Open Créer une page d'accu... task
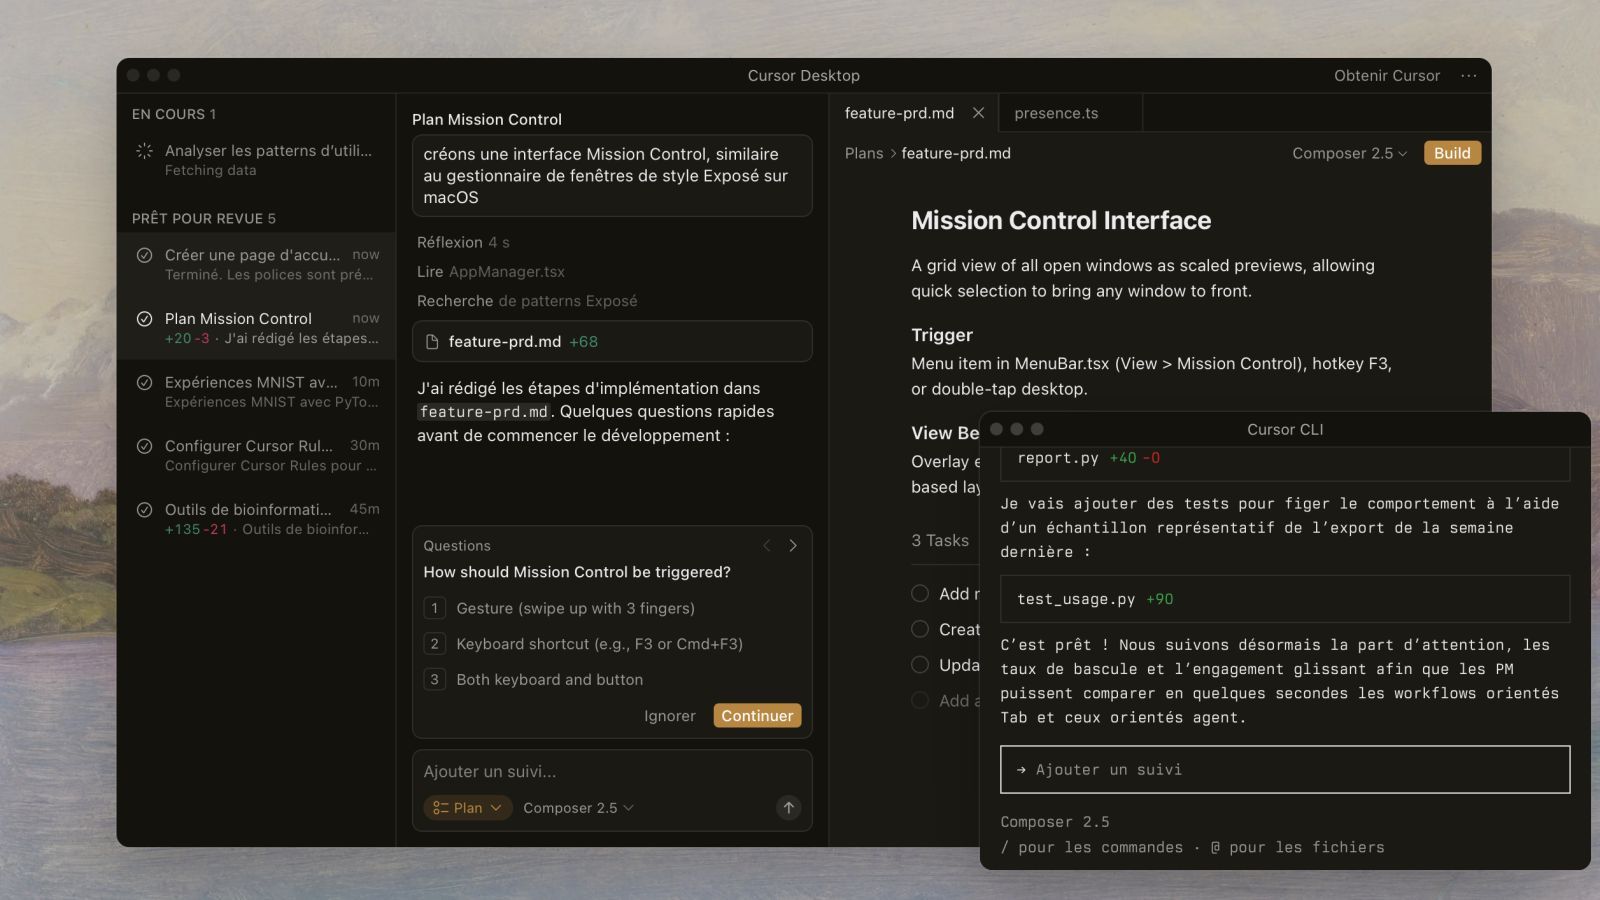Screen dimensions: 1600x900 click(257, 264)
